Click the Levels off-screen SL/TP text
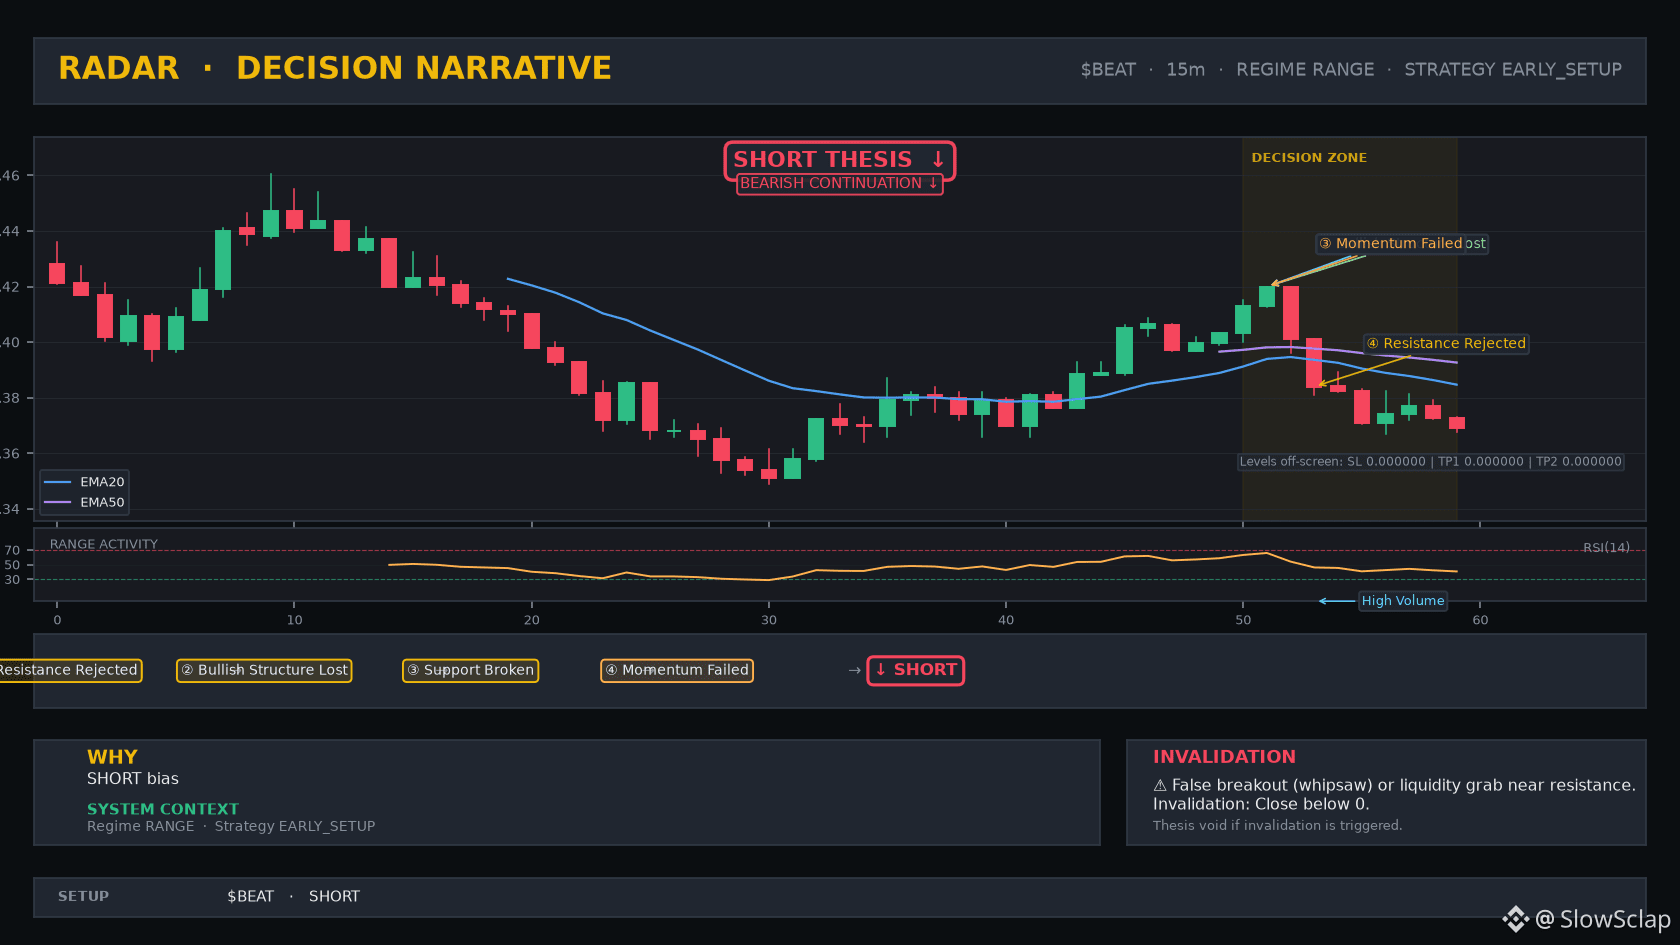This screenshot has width=1680, height=945. coord(1430,462)
